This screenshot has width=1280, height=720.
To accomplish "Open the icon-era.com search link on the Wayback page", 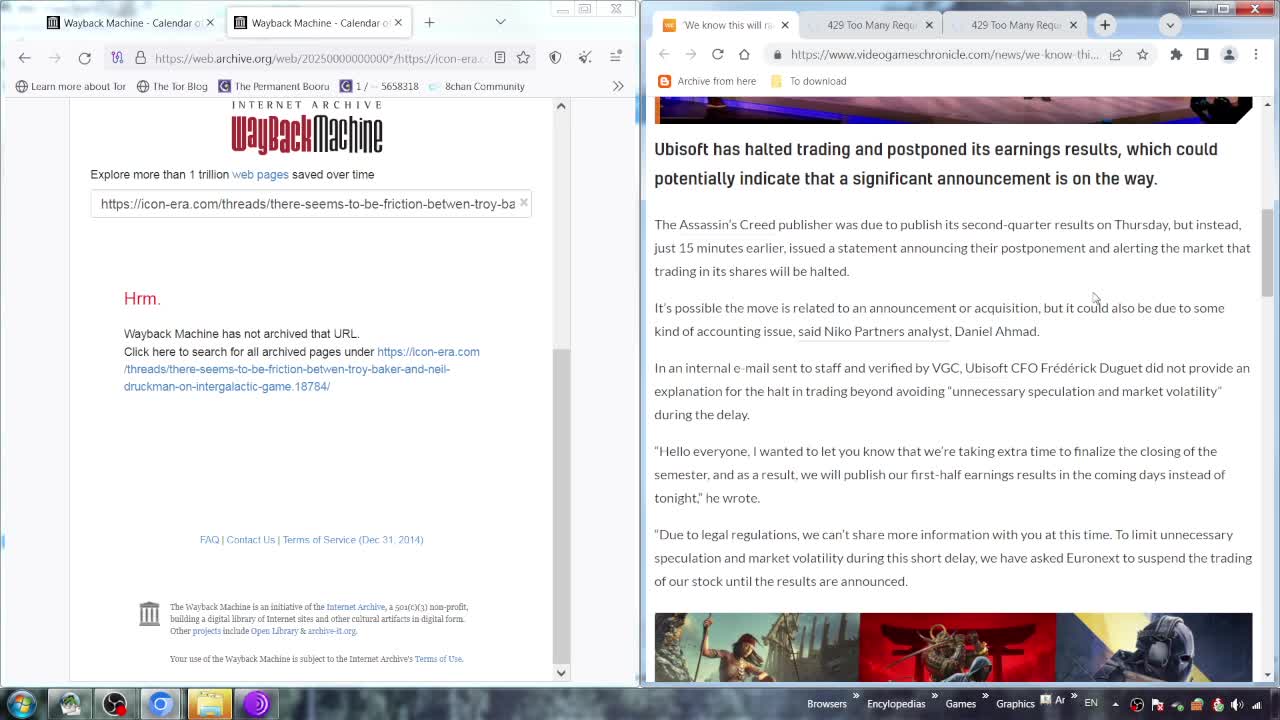I will (429, 351).
